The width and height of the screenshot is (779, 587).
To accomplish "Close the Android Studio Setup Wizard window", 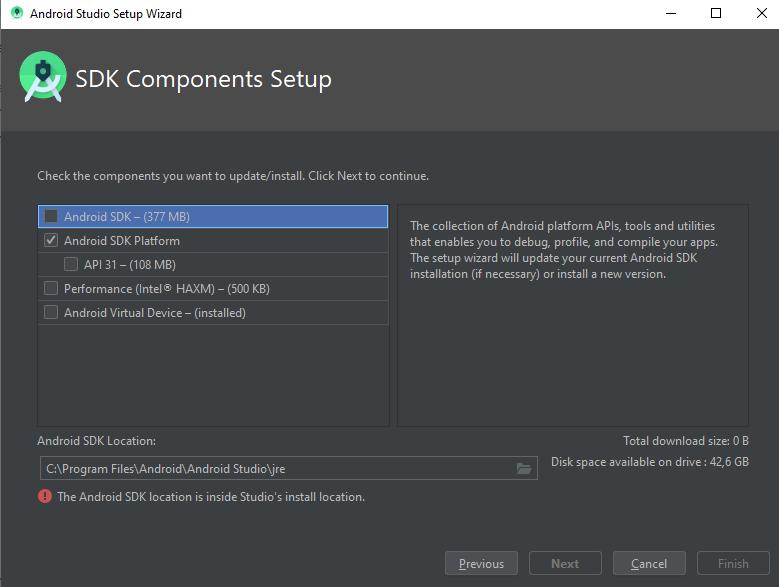I will pos(762,13).
